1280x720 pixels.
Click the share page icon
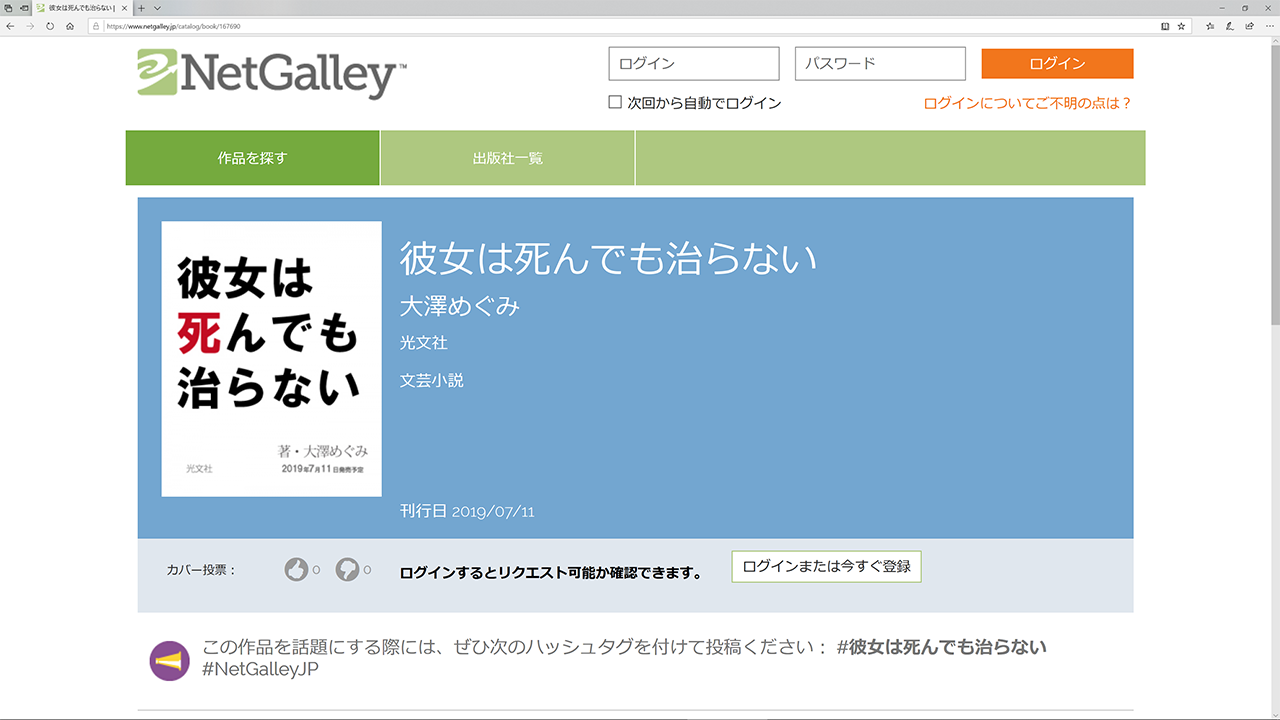pyautogui.click(x=1249, y=26)
